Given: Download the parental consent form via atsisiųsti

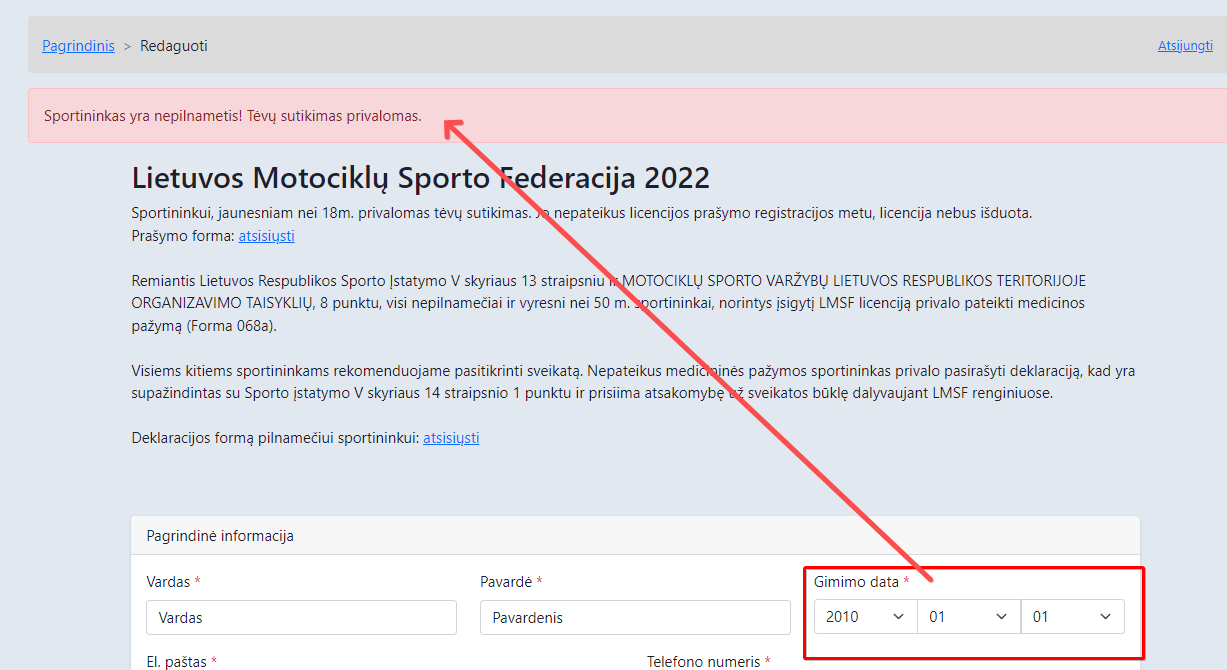Looking at the screenshot, I should [x=266, y=236].
